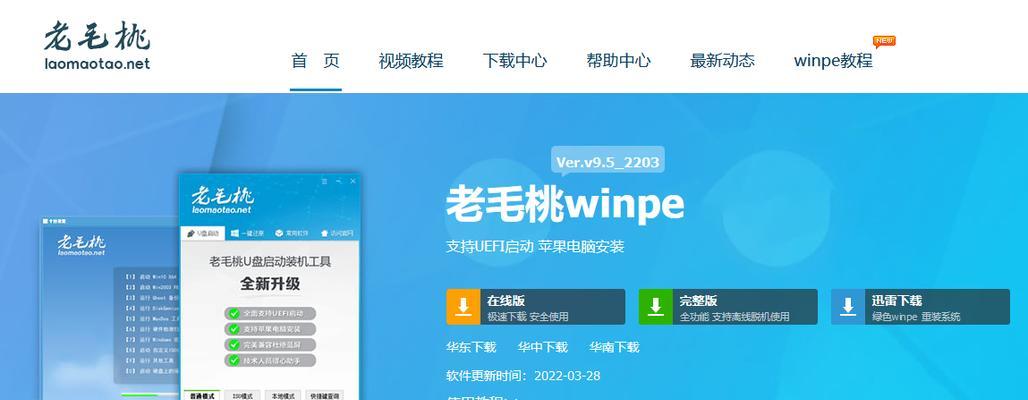
Task: Click the 老毛桃winpe headline text
Action: pyautogui.click(x=564, y=205)
